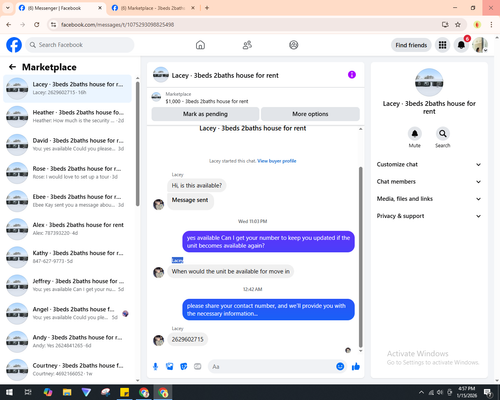The height and width of the screenshot is (400, 500).
Task: Open Courtney conversation in list
Action: 67,369
